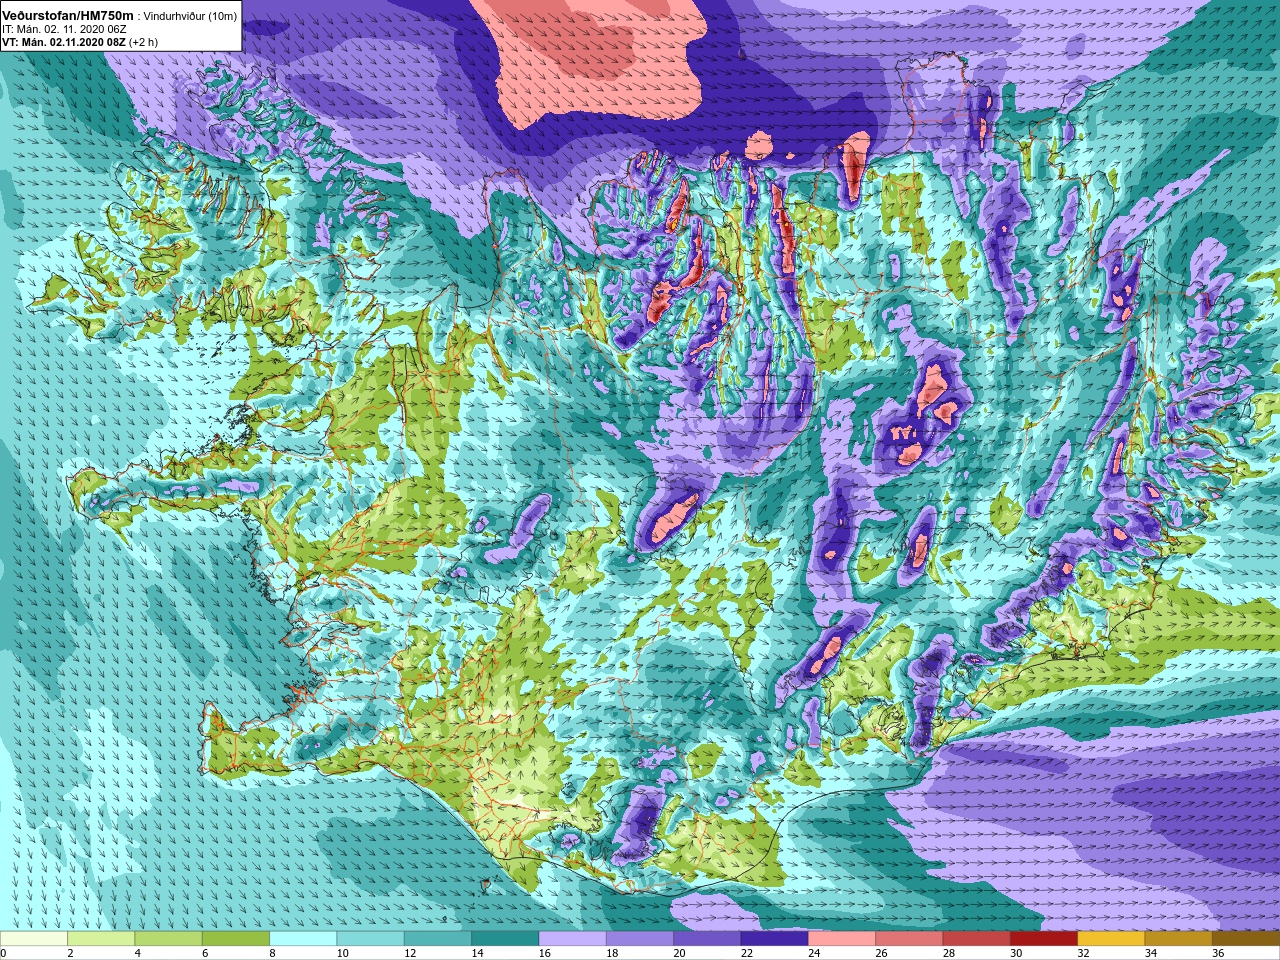Select the 30–32 dark red legend swatch
1280x960 pixels.
point(1044,939)
